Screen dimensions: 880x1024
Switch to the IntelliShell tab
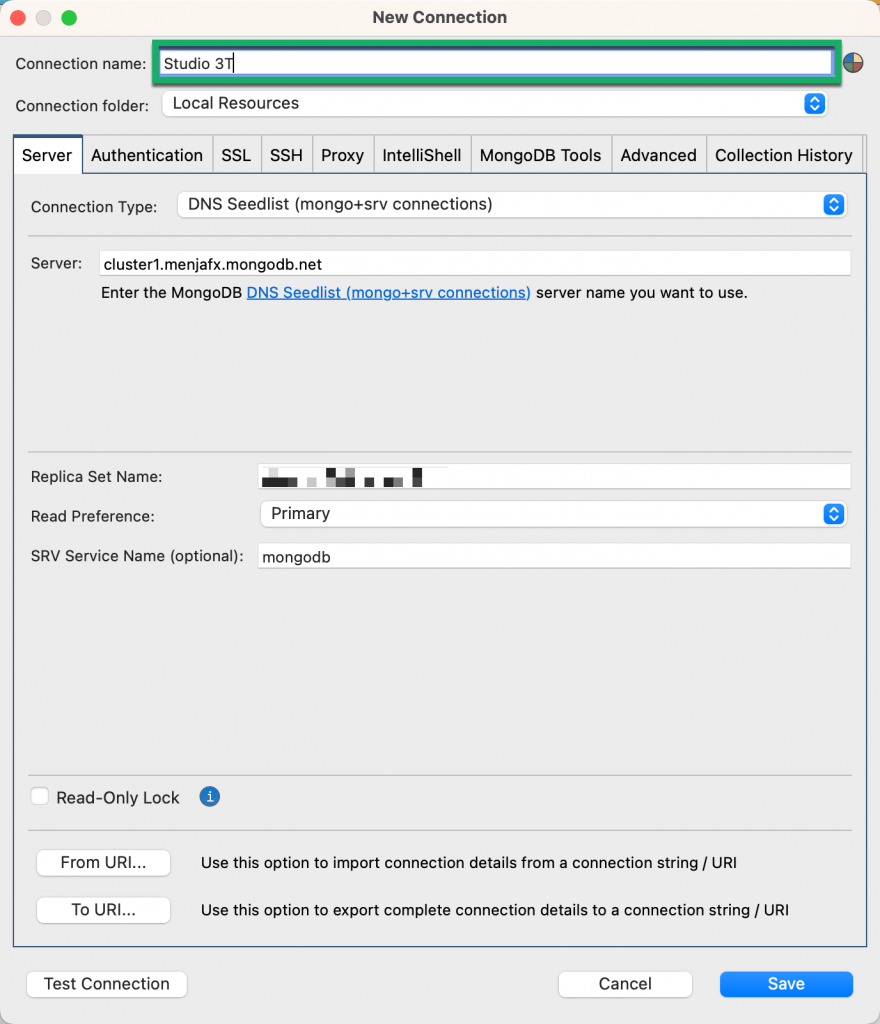click(x=422, y=155)
